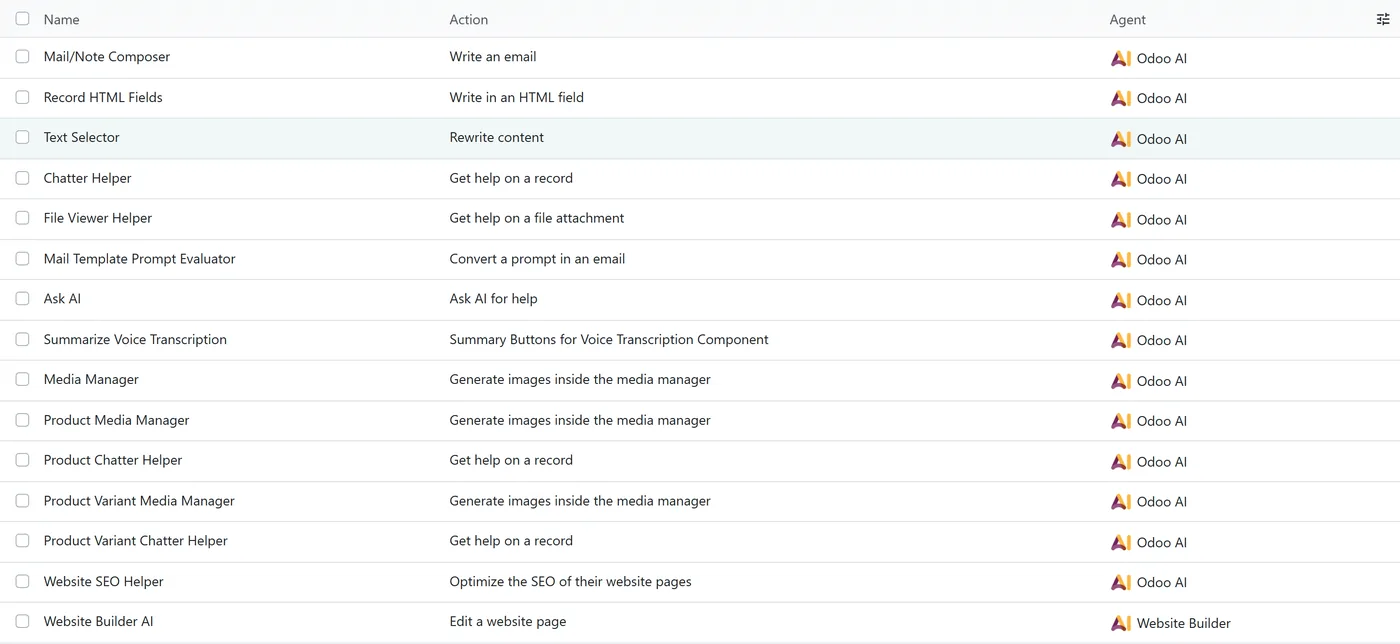Open the Record HTML Fields record
This screenshot has width=1400, height=644.
103,97
